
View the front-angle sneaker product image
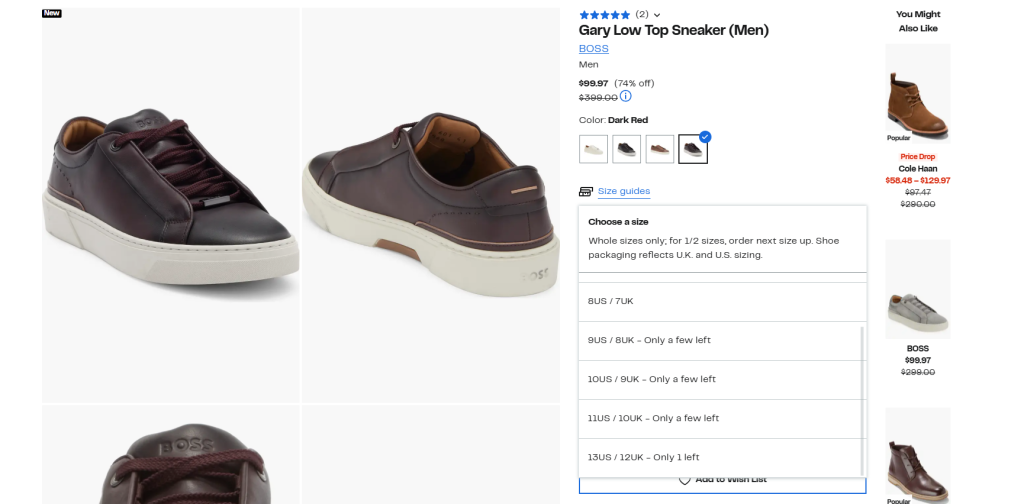coord(170,205)
